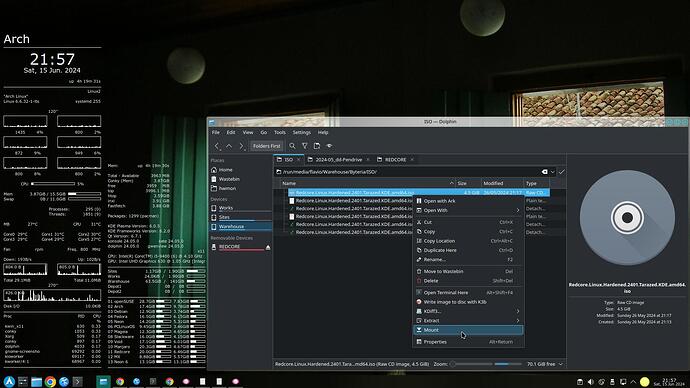Open the Edit menu
The height and width of the screenshot is (388, 690).
(x=231, y=132)
